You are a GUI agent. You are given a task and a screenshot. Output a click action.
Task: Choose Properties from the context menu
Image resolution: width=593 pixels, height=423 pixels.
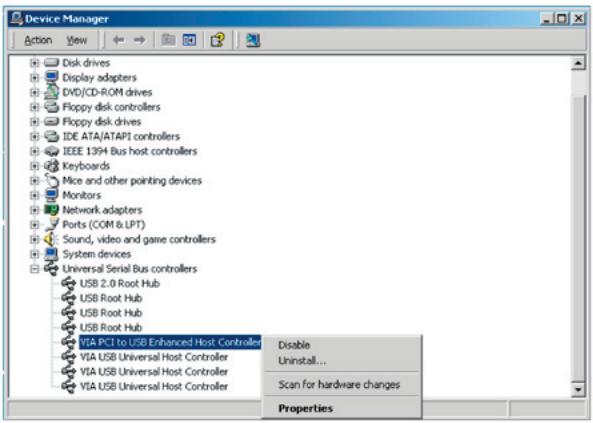[x=306, y=408]
